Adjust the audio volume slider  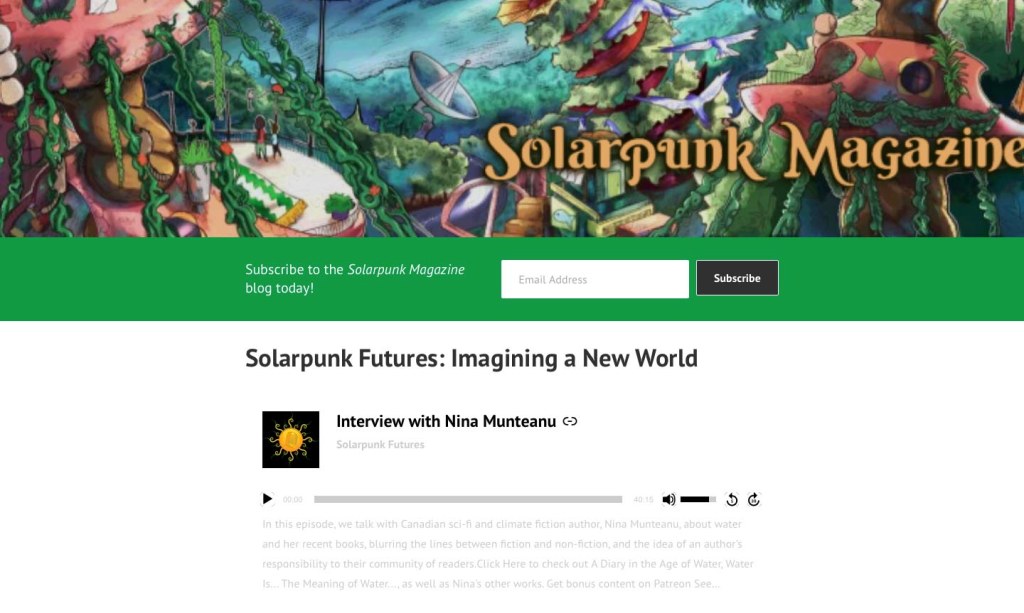click(x=698, y=499)
